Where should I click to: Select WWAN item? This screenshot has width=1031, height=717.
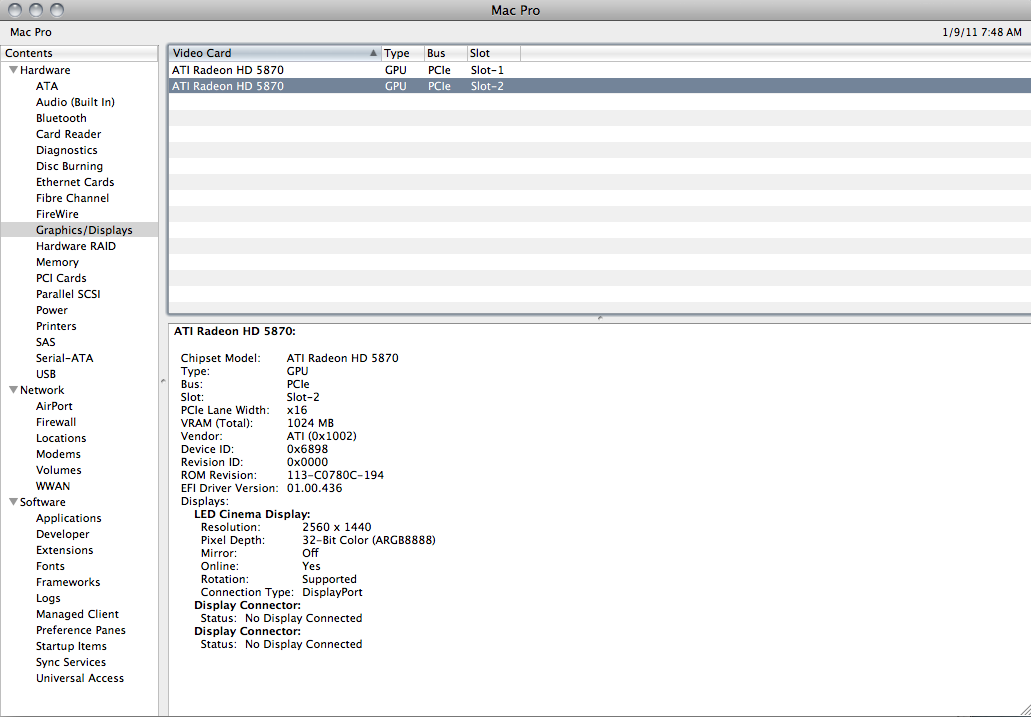tap(53, 486)
